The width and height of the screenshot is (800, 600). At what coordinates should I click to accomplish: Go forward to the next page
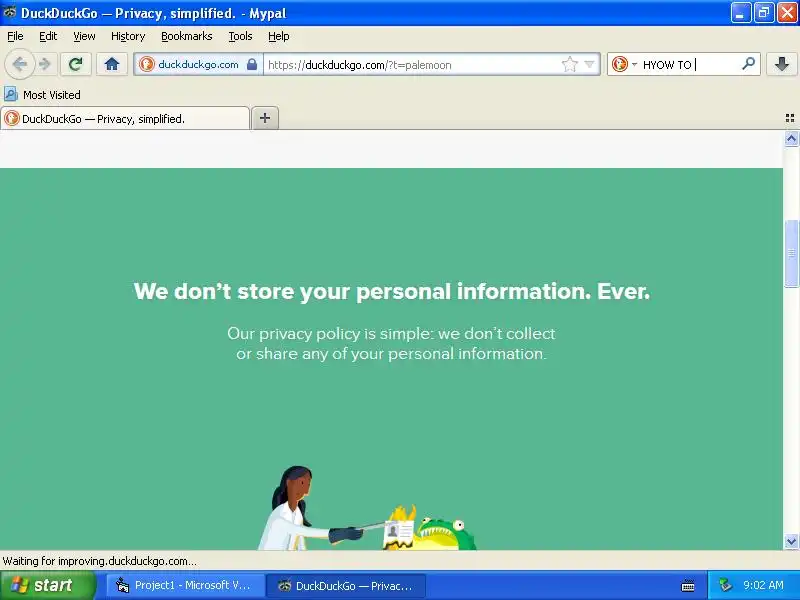[45, 64]
